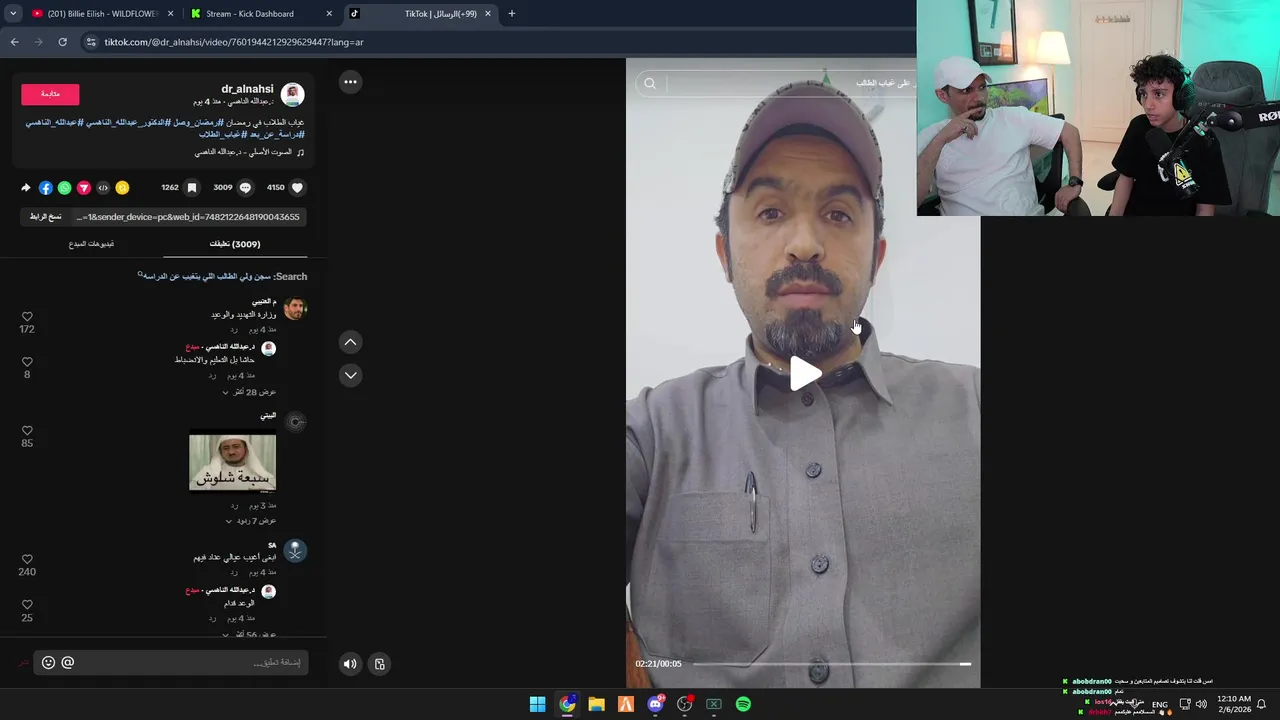Switch to the (3009) تعليقات comments tab
This screenshot has height=720, width=1280.
click(235, 244)
